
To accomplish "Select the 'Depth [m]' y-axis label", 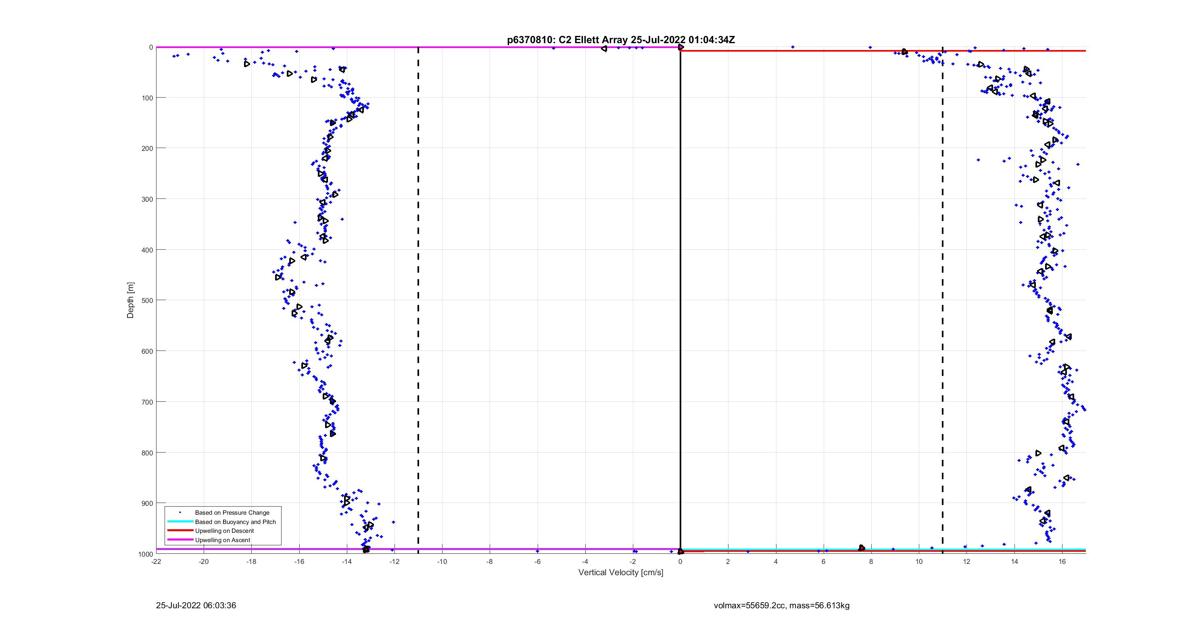I will click(131, 300).
